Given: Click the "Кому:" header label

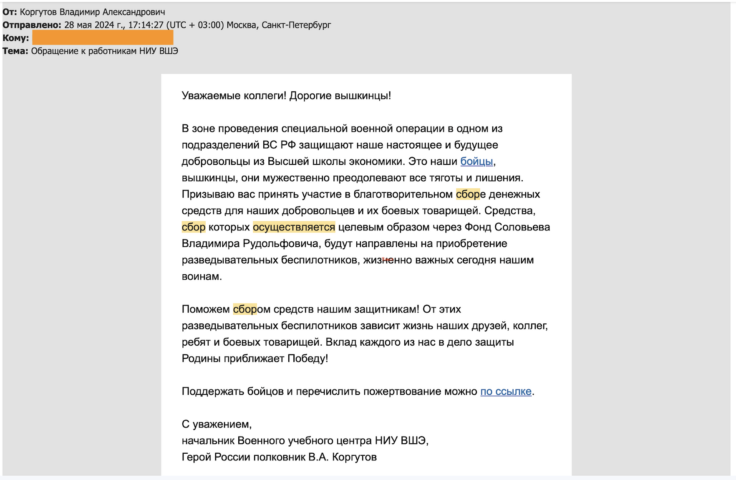Looking at the screenshot, I should coord(15,37).
